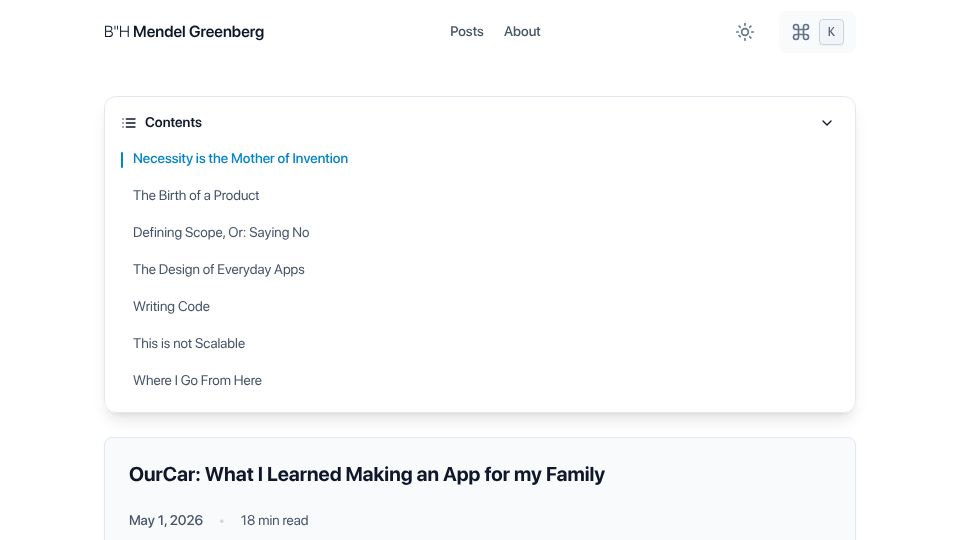Open the Command K search palette

[x=817, y=32]
